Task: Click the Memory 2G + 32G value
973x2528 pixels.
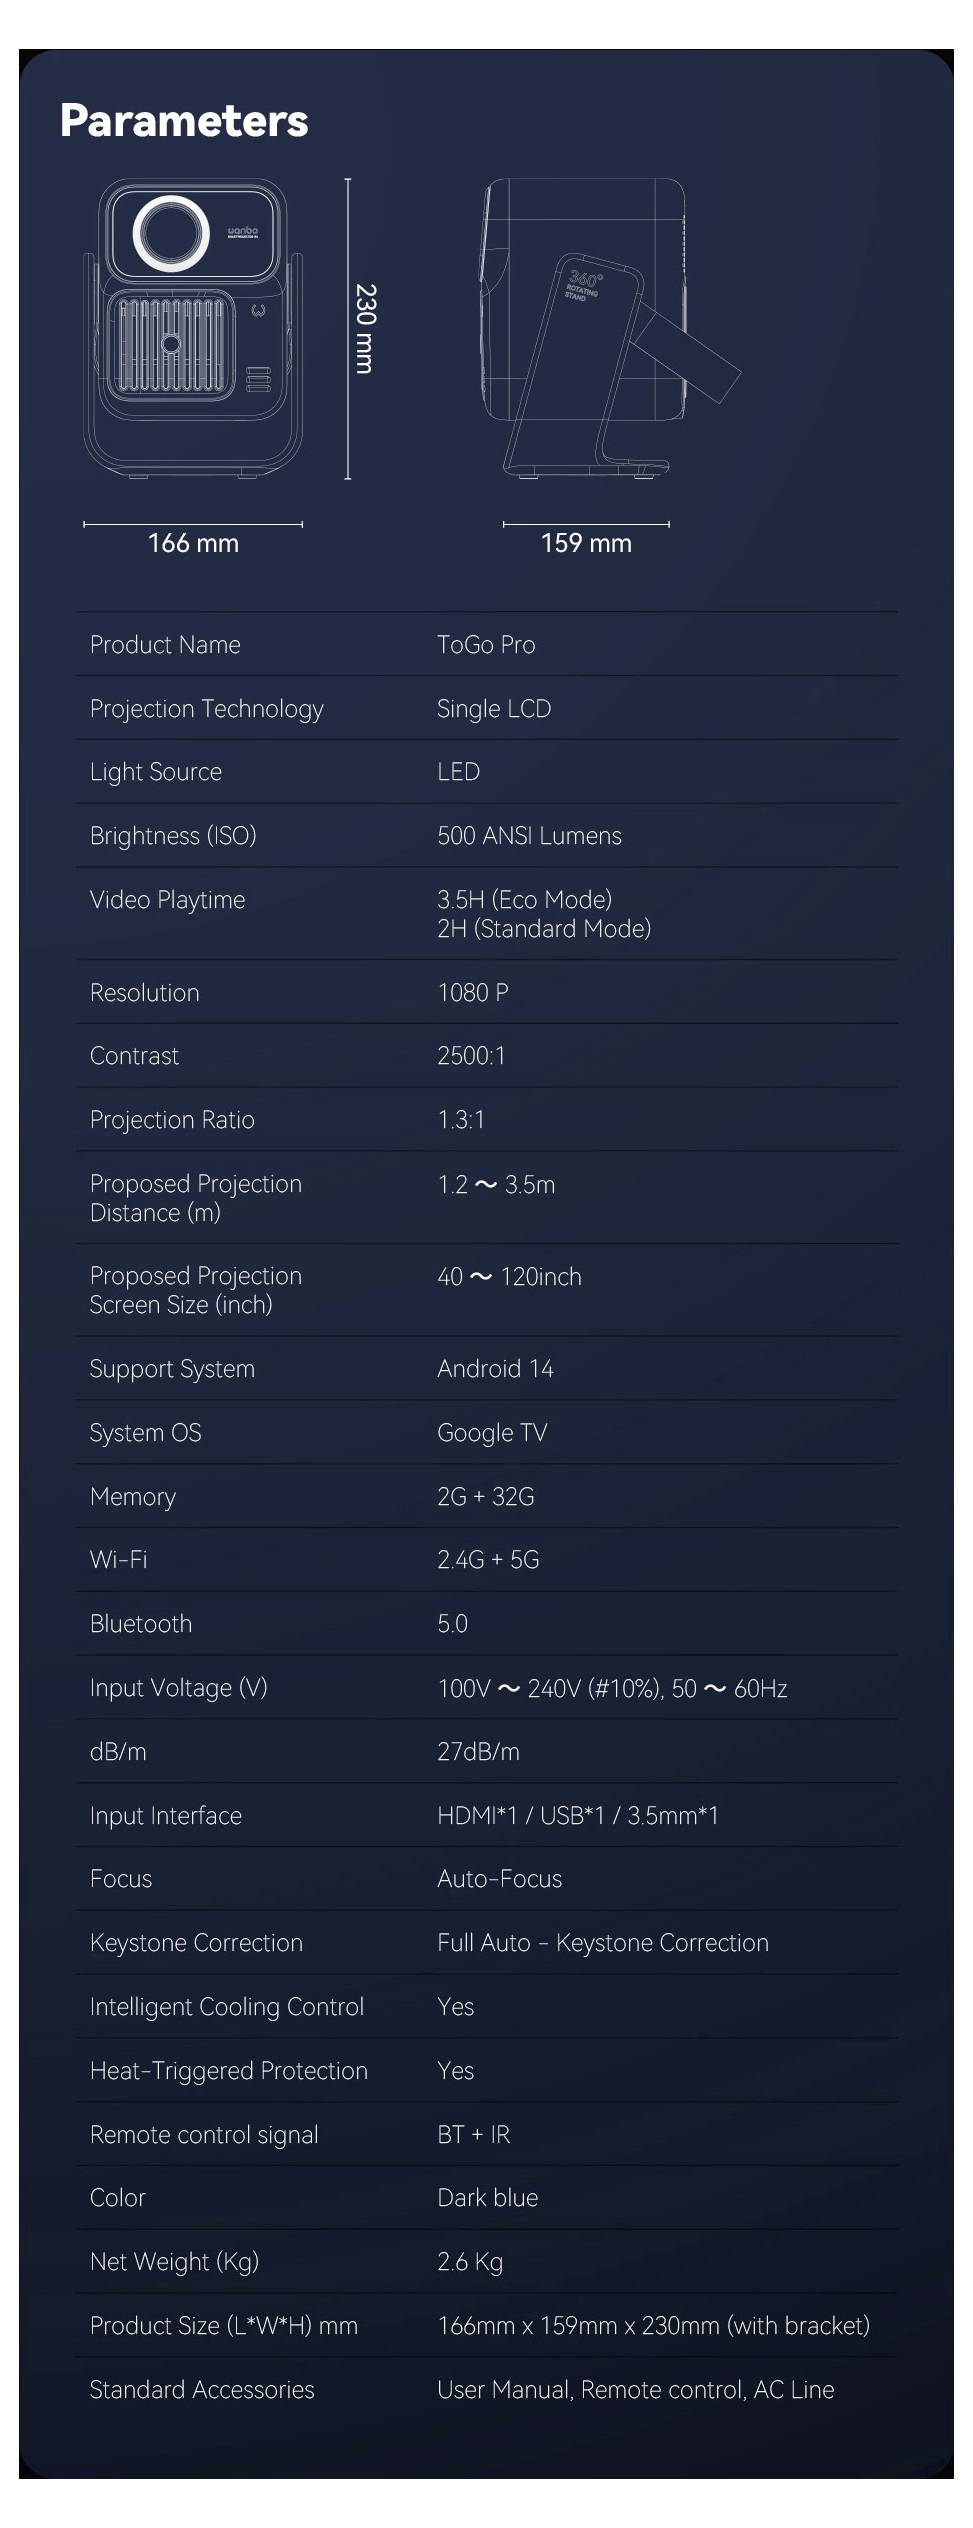Action: pos(486,1497)
